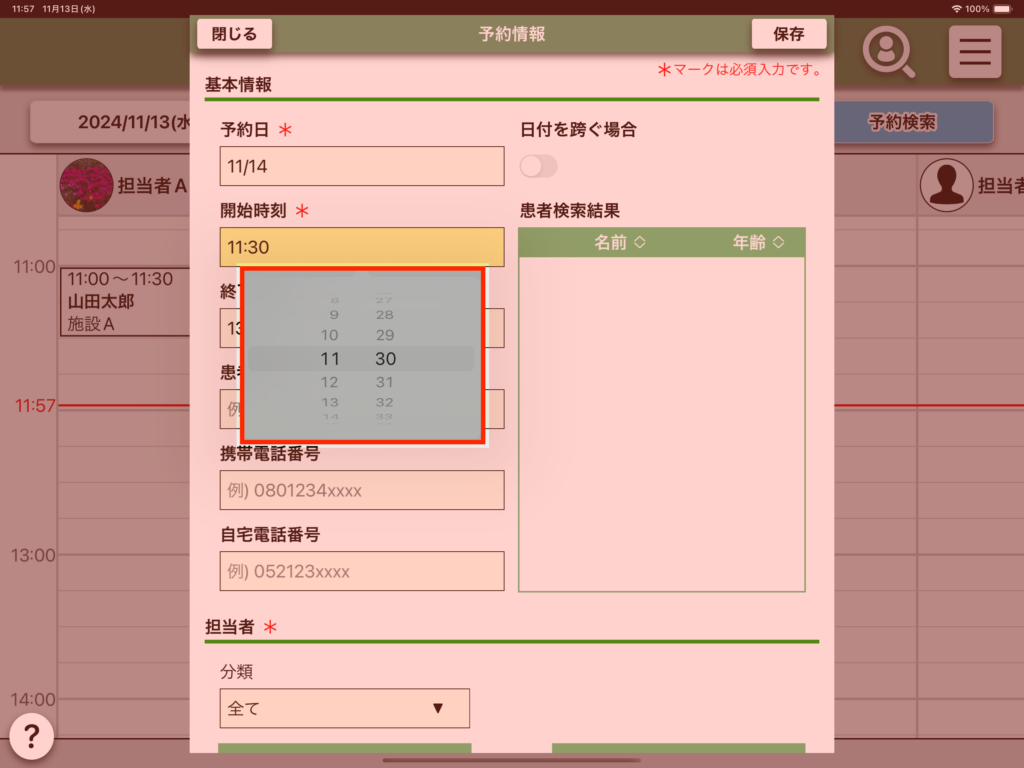The height and width of the screenshot is (768, 1024).
Task: Expand the 分類 dropdown showing 全て
Action: pos(344,708)
